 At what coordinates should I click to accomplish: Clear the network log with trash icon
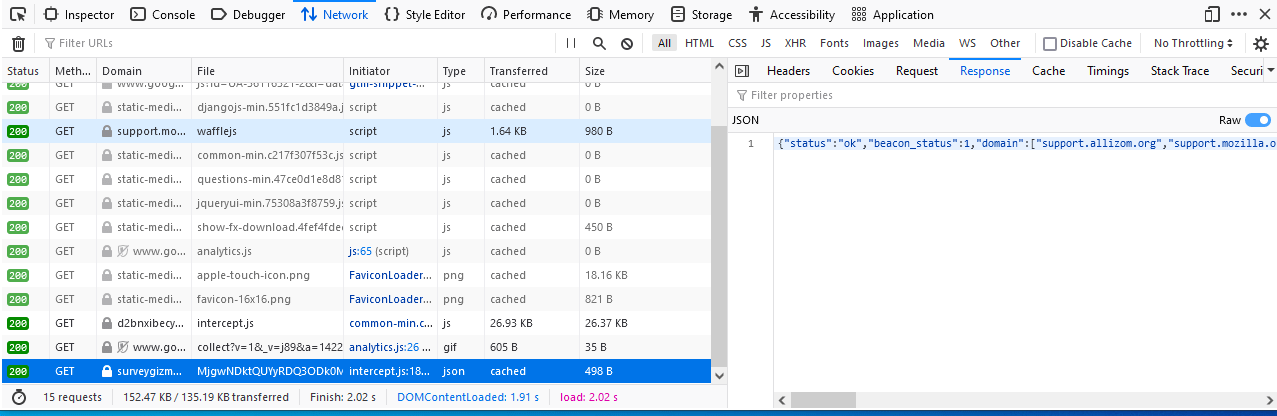[18, 44]
